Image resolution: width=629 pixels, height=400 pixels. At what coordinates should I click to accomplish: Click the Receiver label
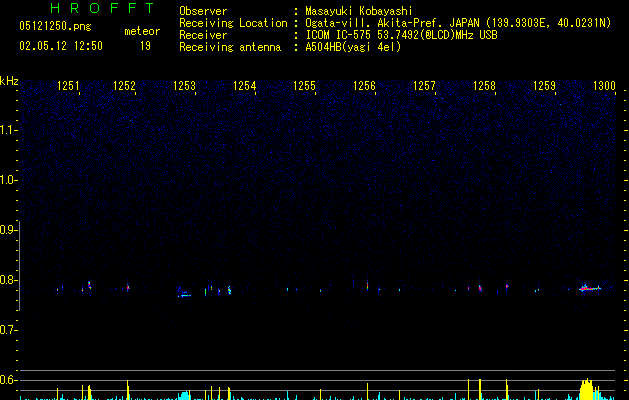point(203,35)
